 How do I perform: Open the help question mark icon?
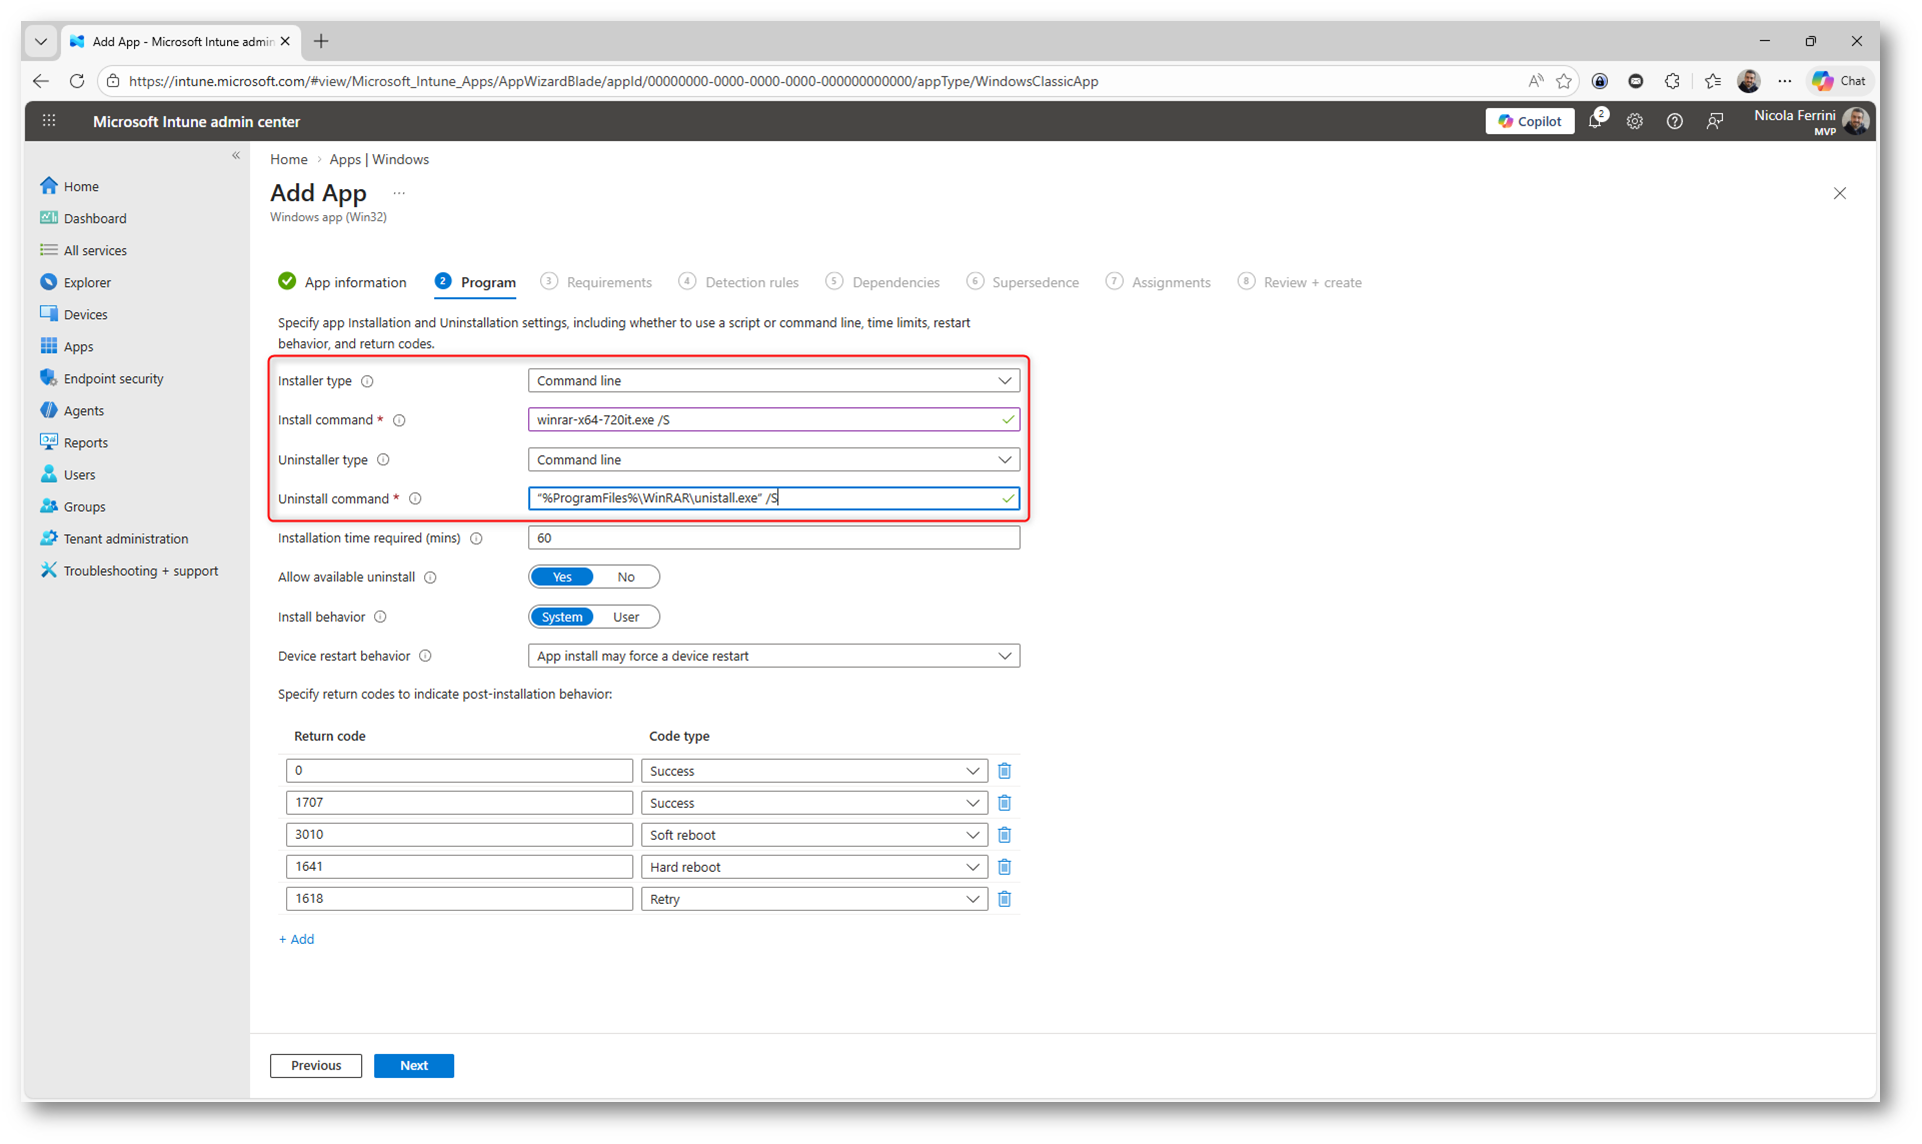(1674, 121)
